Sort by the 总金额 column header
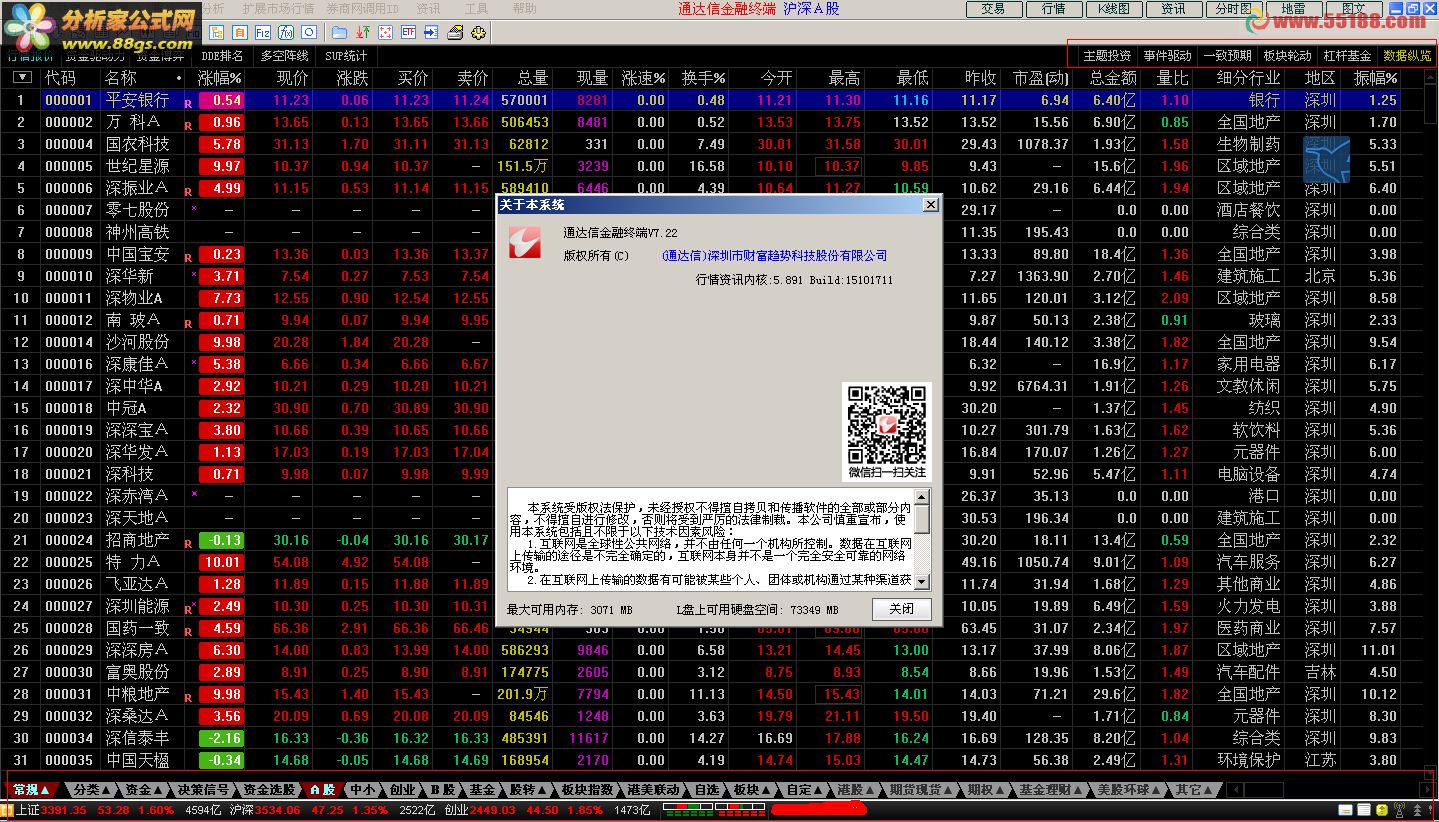 point(1113,77)
